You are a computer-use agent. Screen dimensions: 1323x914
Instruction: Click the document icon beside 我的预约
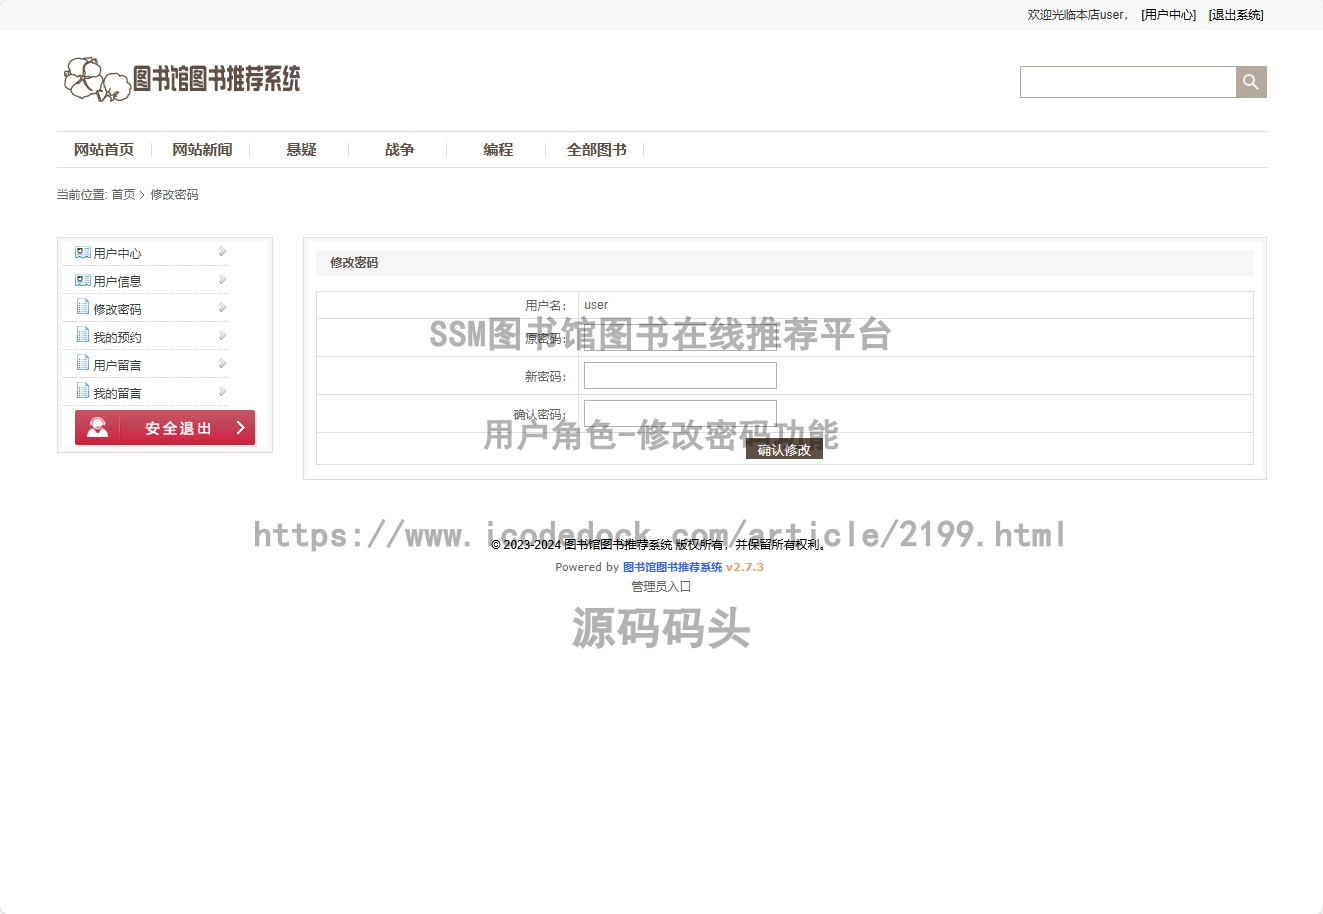(83, 335)
